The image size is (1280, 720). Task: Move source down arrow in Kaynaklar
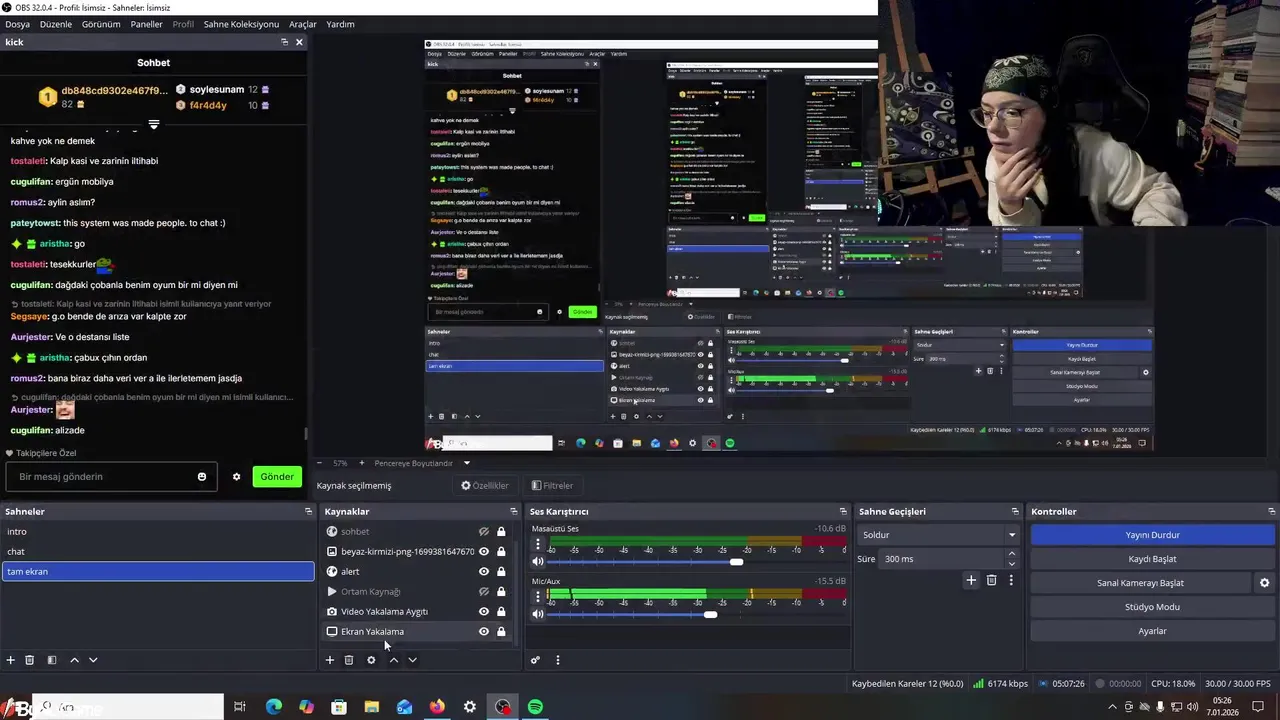(x=412, y=660)
